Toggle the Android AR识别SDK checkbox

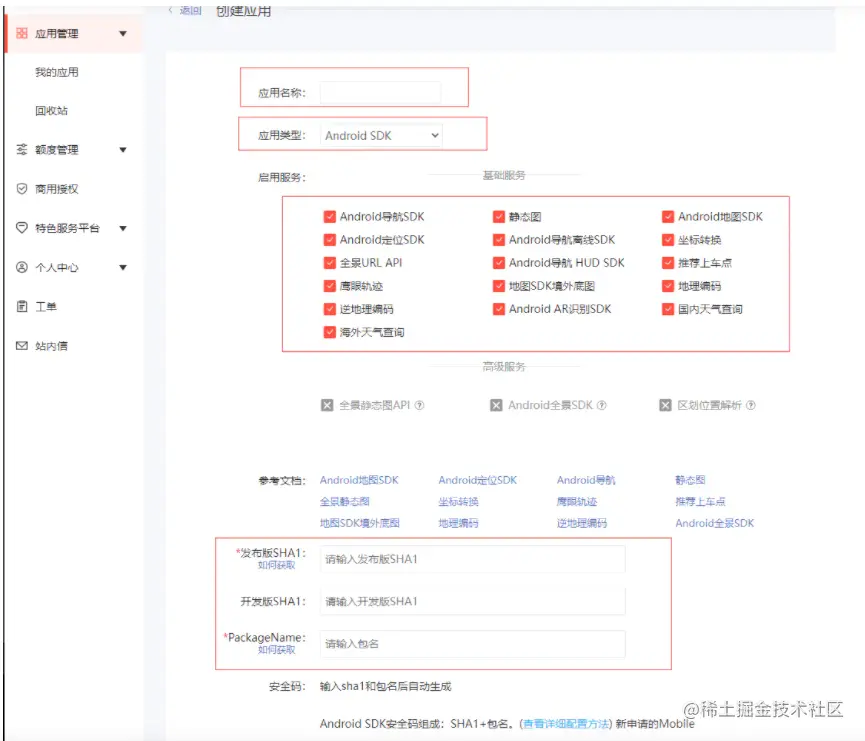[x=499, y=309]
